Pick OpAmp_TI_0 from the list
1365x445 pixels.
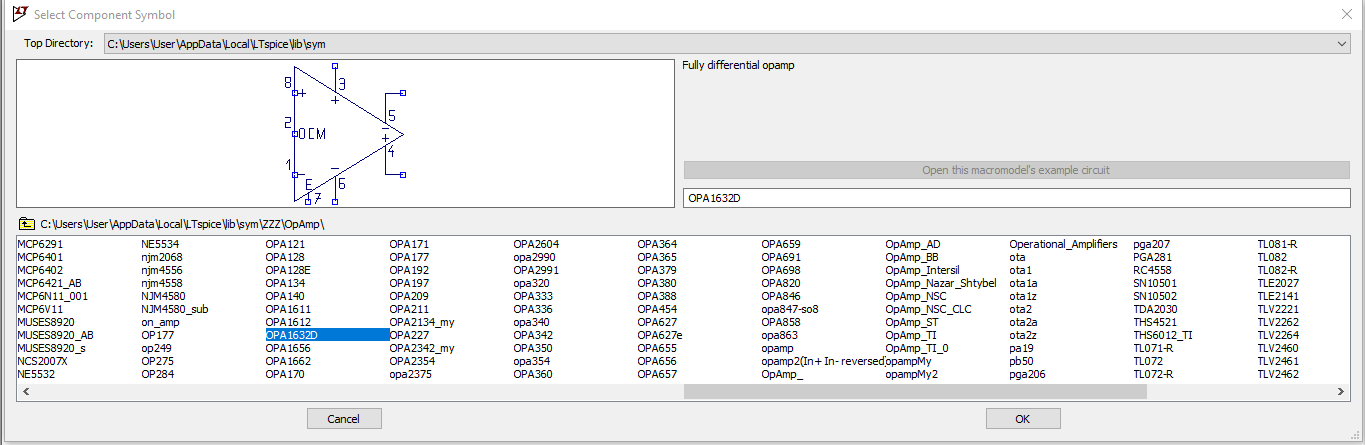click(917, 348)
